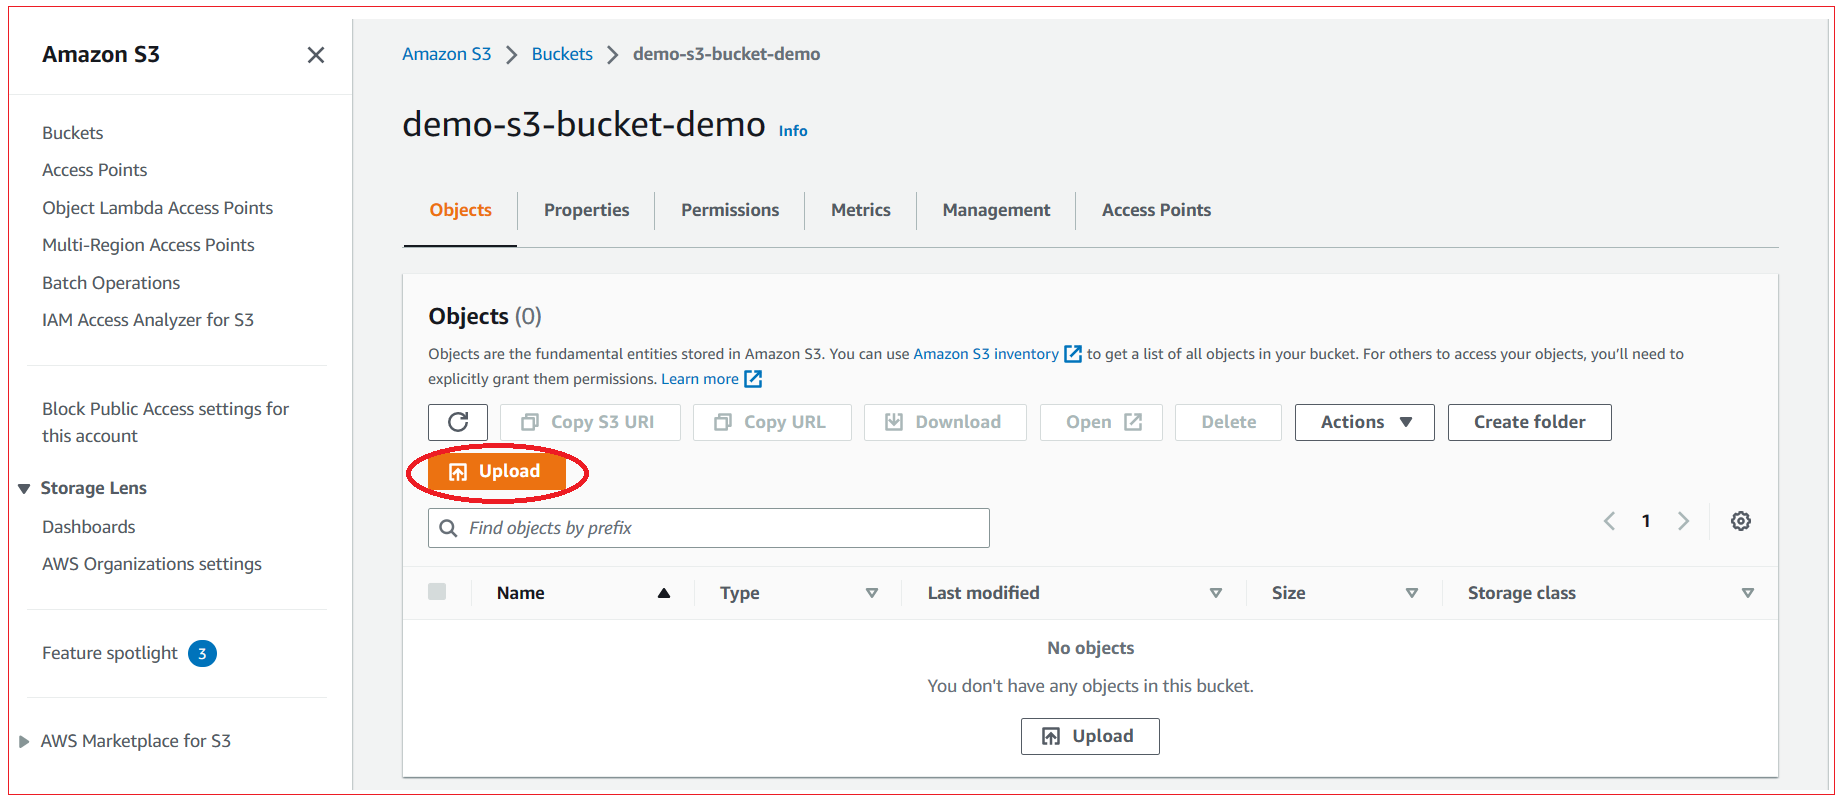
Task: Switch to the Management tab
Action: pyautogui.click(x=996, y=210)
